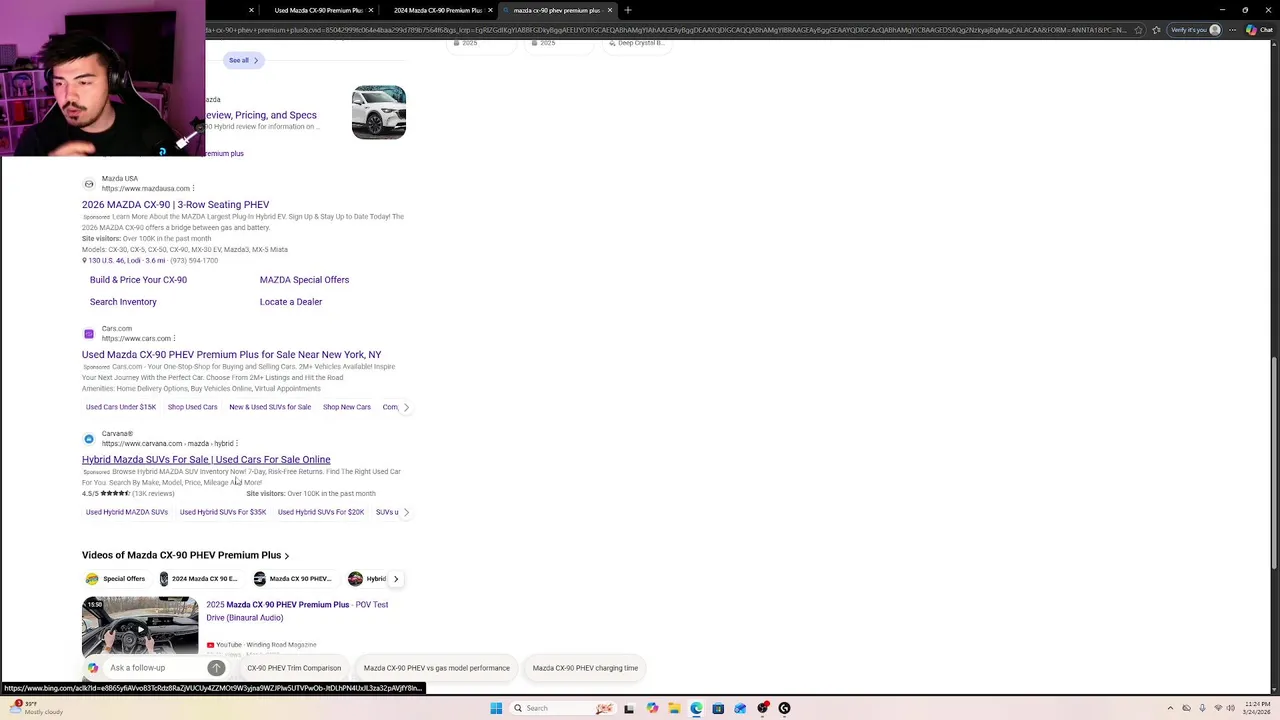Switch to the Used Mazda CX-90 Premium Plus tab

point(318,10)
